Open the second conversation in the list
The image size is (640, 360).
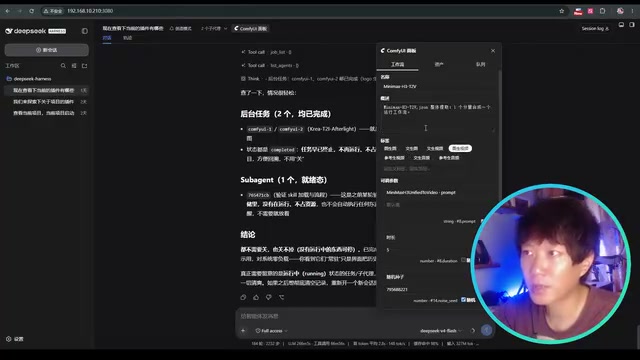47,102
